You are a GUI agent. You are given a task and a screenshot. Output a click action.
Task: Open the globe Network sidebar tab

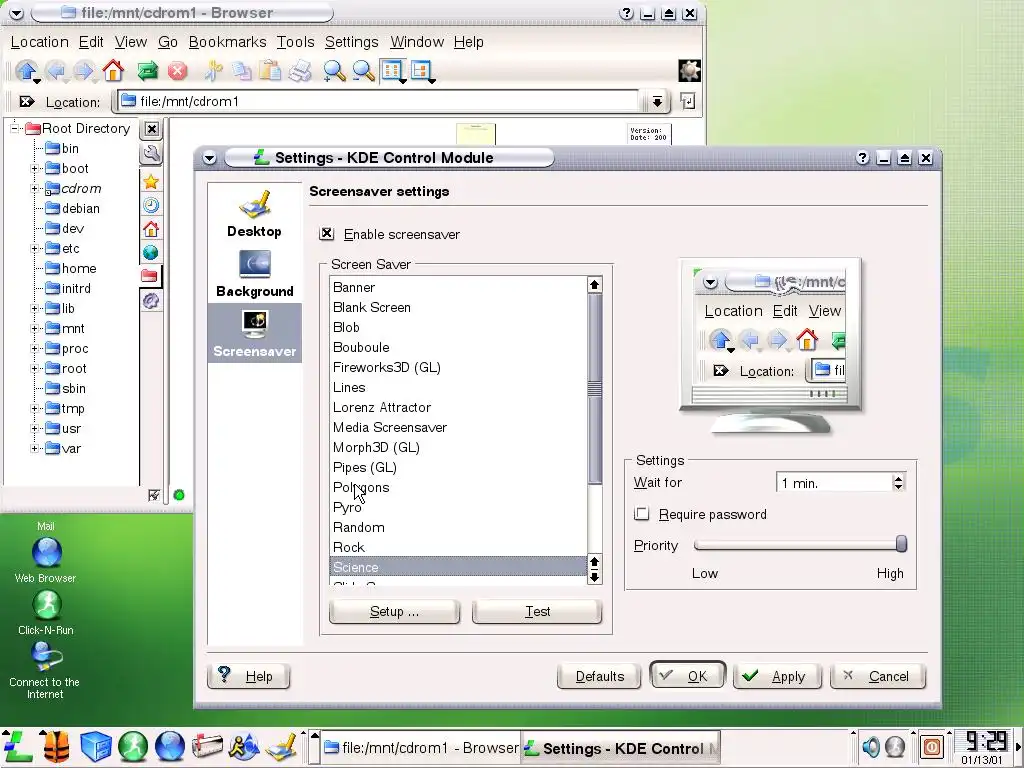click(x=151, y=253)
